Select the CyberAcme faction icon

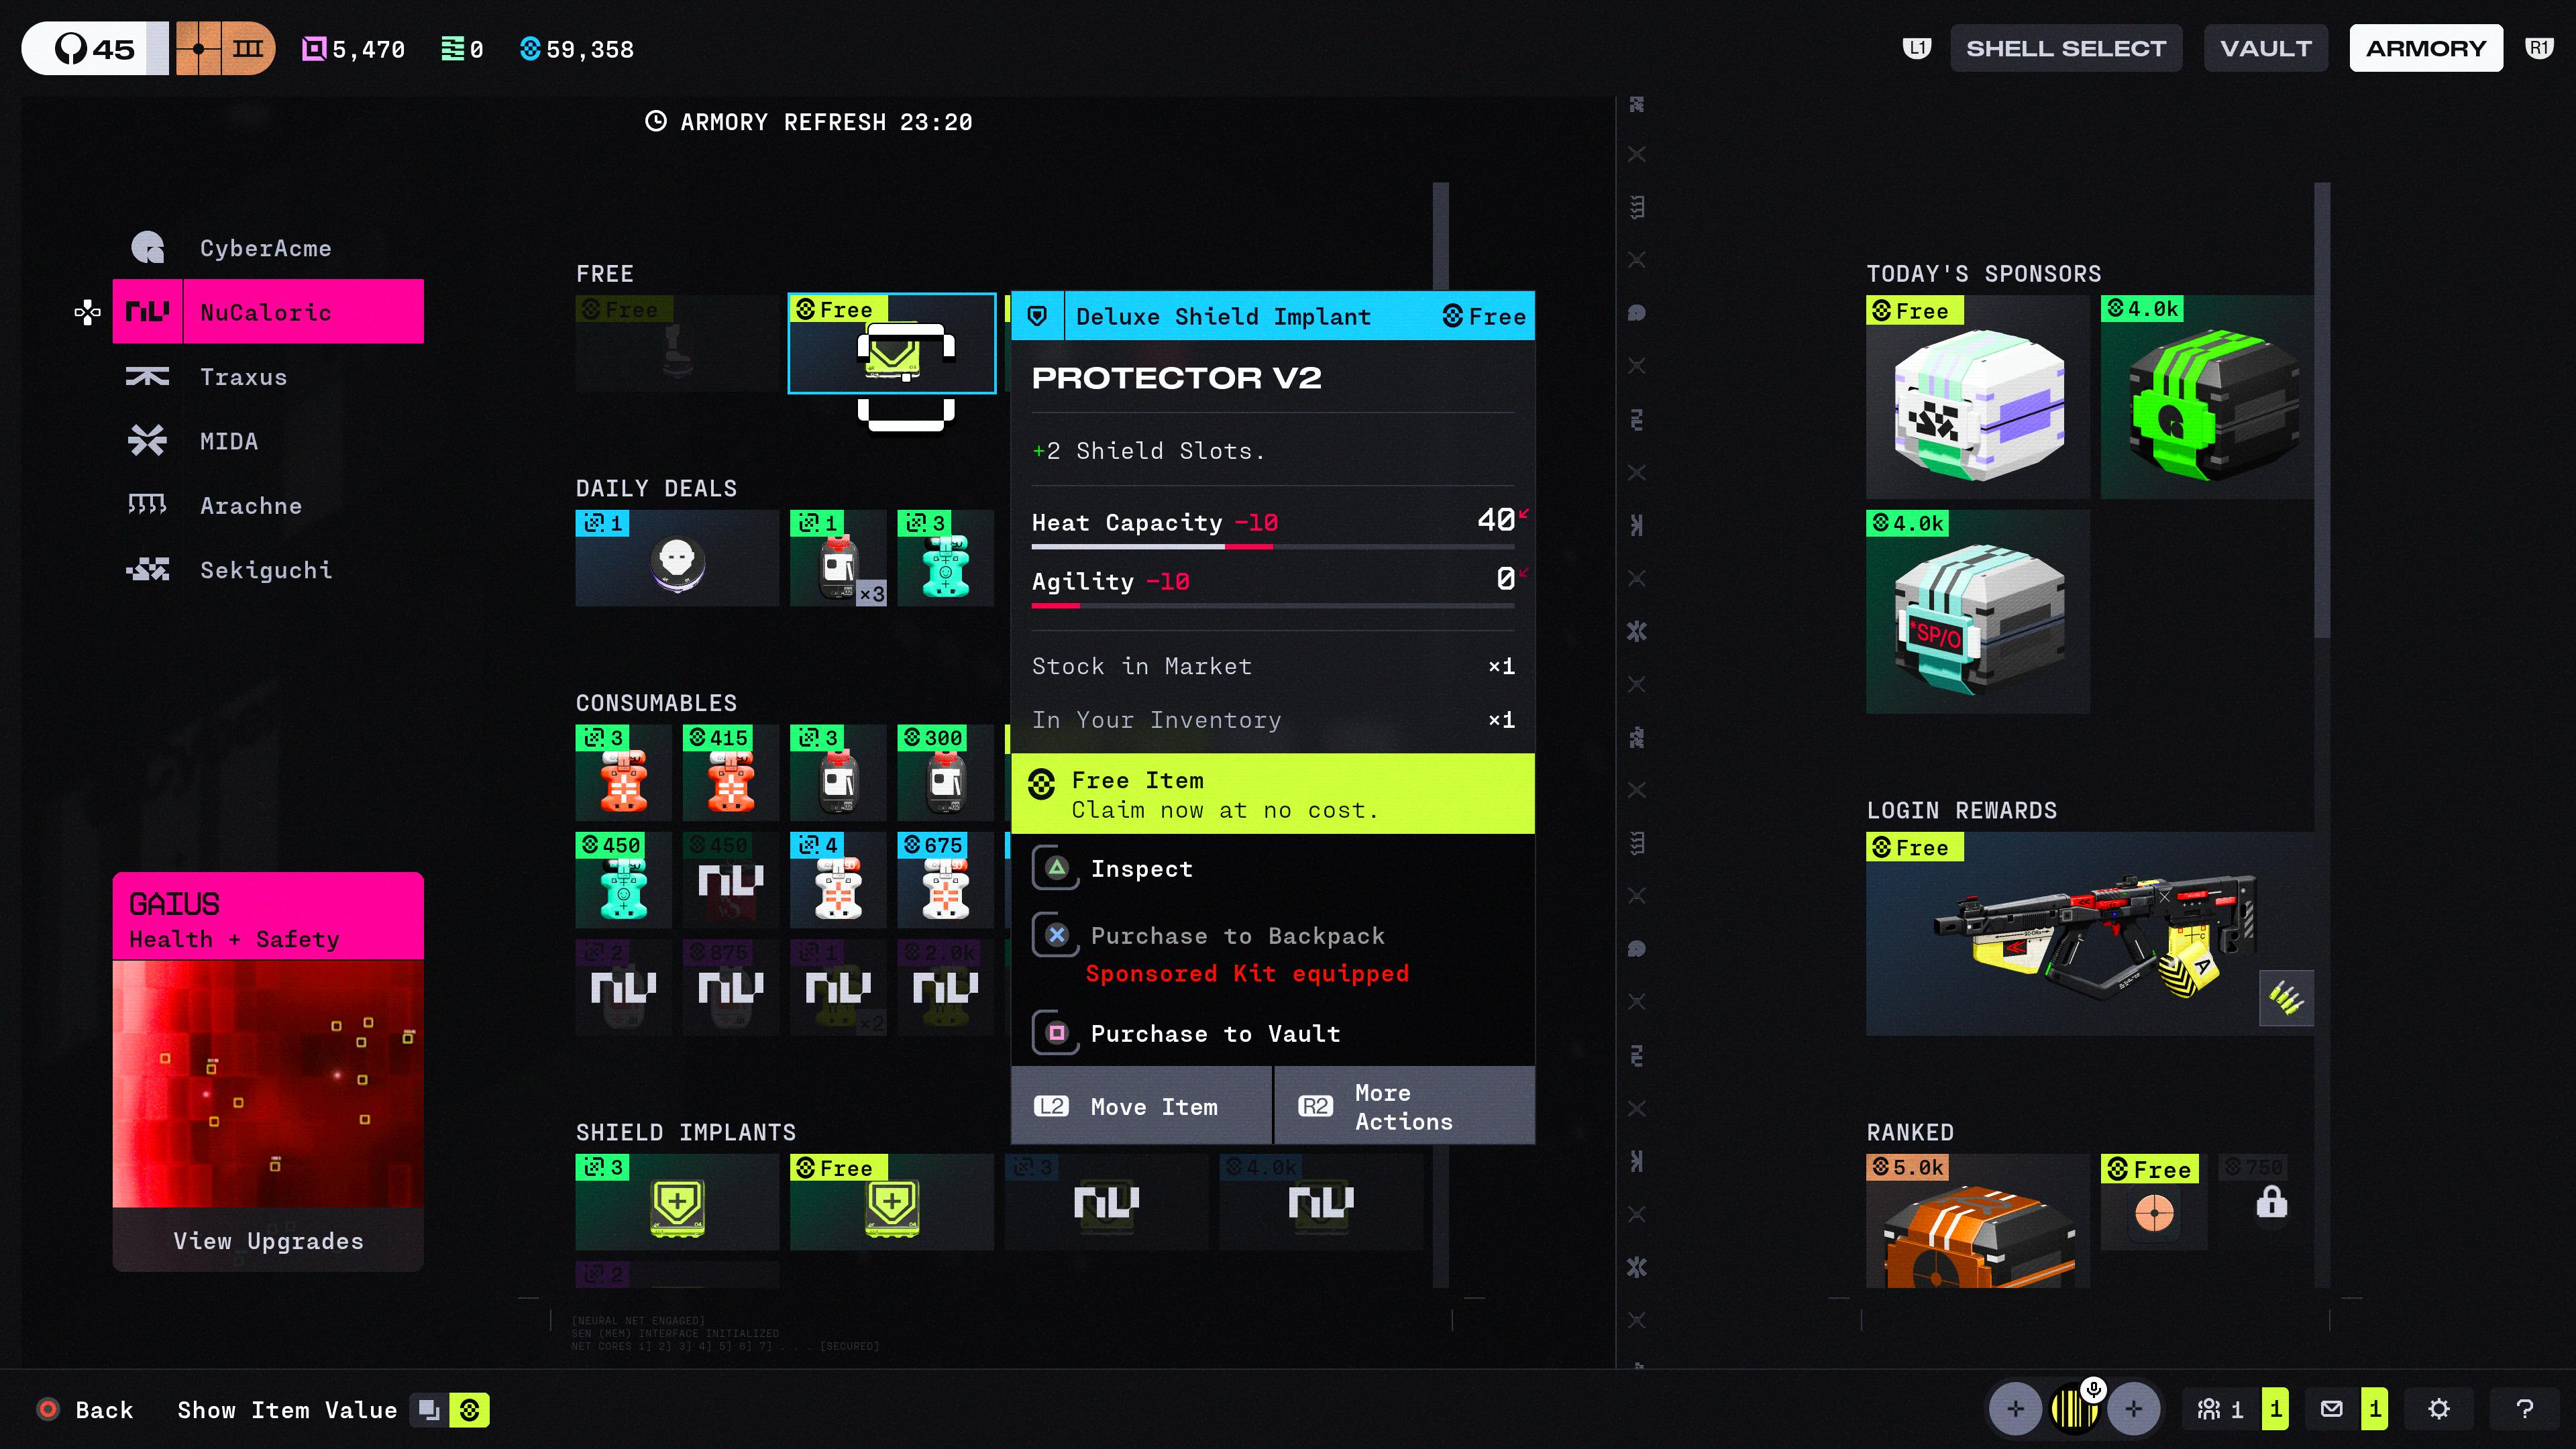pyautogui.click(x=148, y=247)
